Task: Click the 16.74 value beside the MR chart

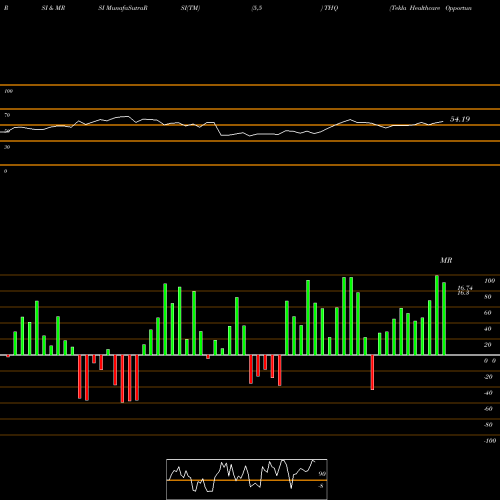Action: point(465,288)
